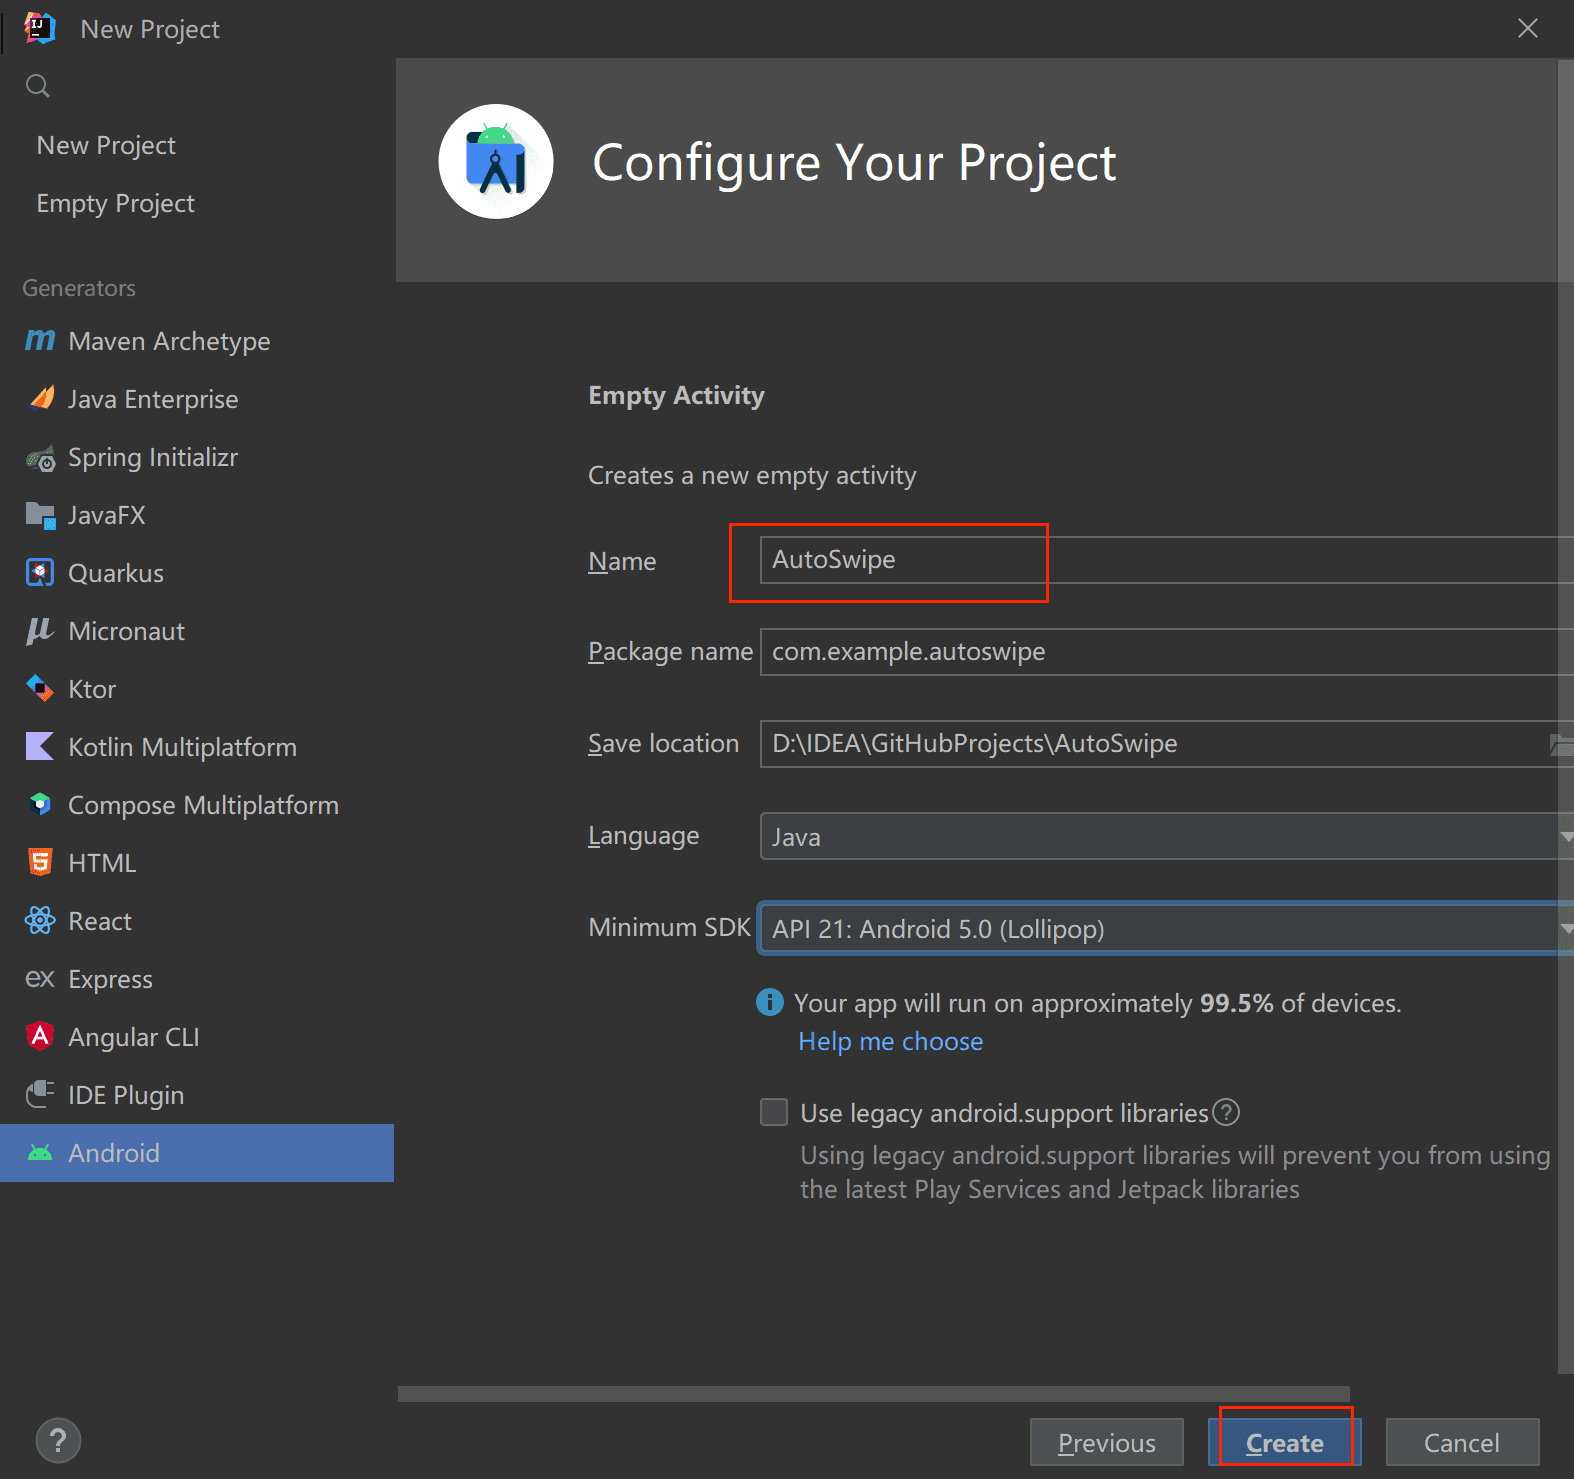Click the Android robot icon in sidebar
The height and width of the screenshot is (1479, 1574).
pos(40,1153)
